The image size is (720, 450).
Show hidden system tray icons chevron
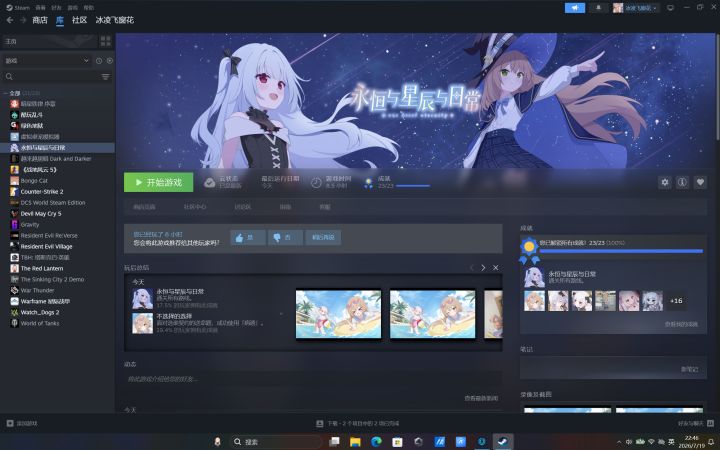[x=619, y=442]
